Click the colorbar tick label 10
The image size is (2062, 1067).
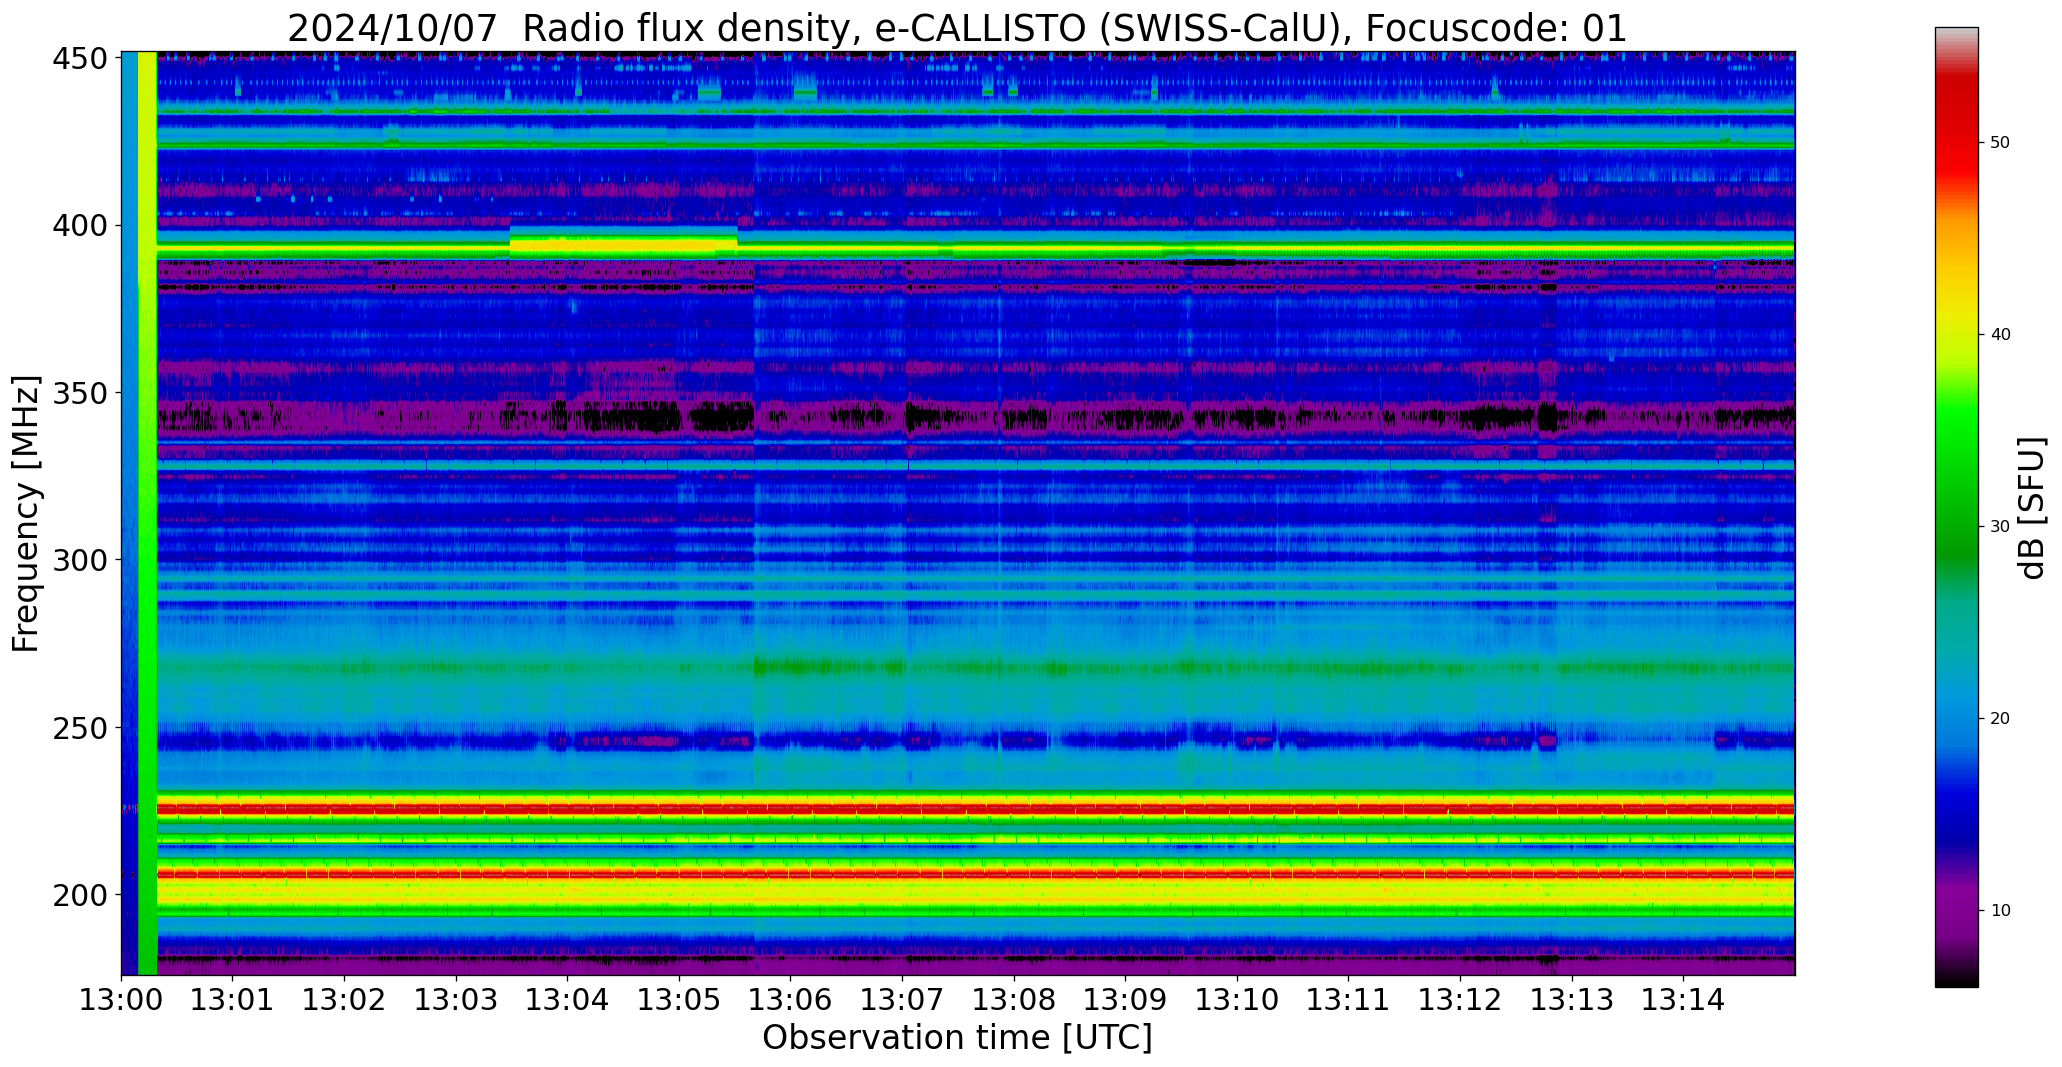2000,910
